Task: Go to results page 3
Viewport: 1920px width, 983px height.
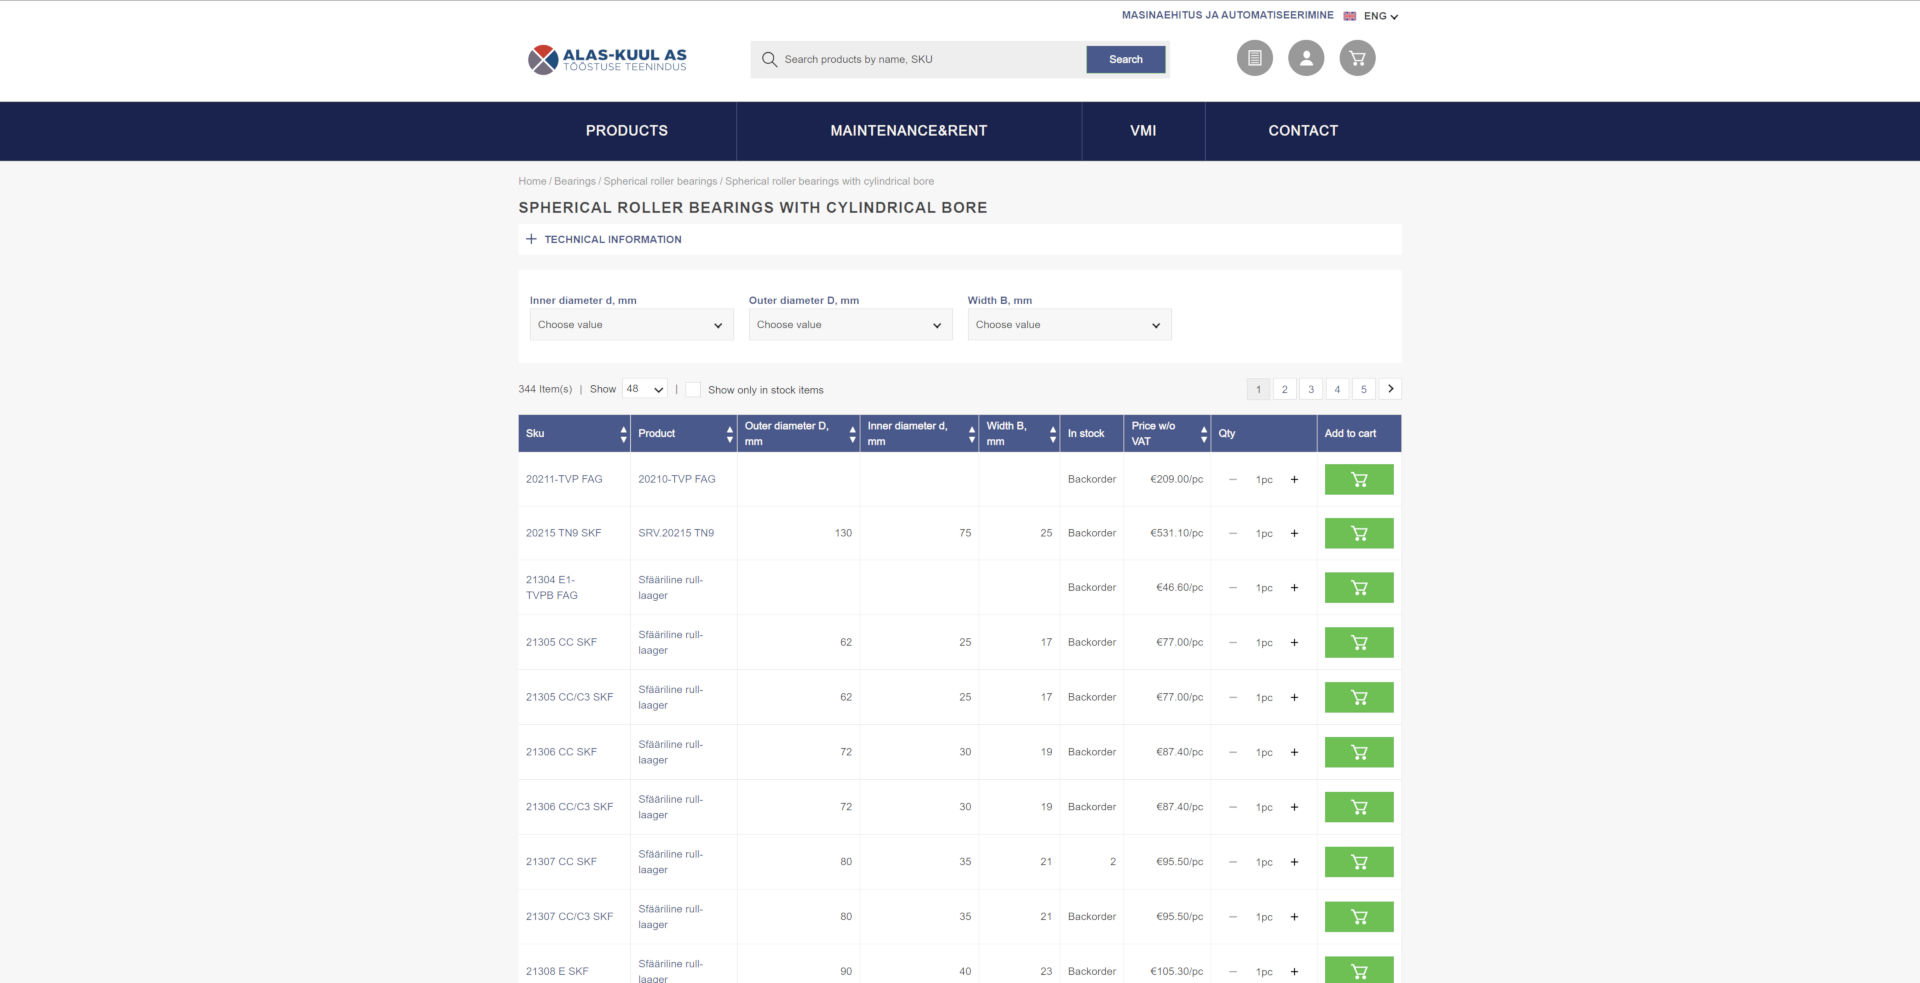Action: [x=1310, y=389]
